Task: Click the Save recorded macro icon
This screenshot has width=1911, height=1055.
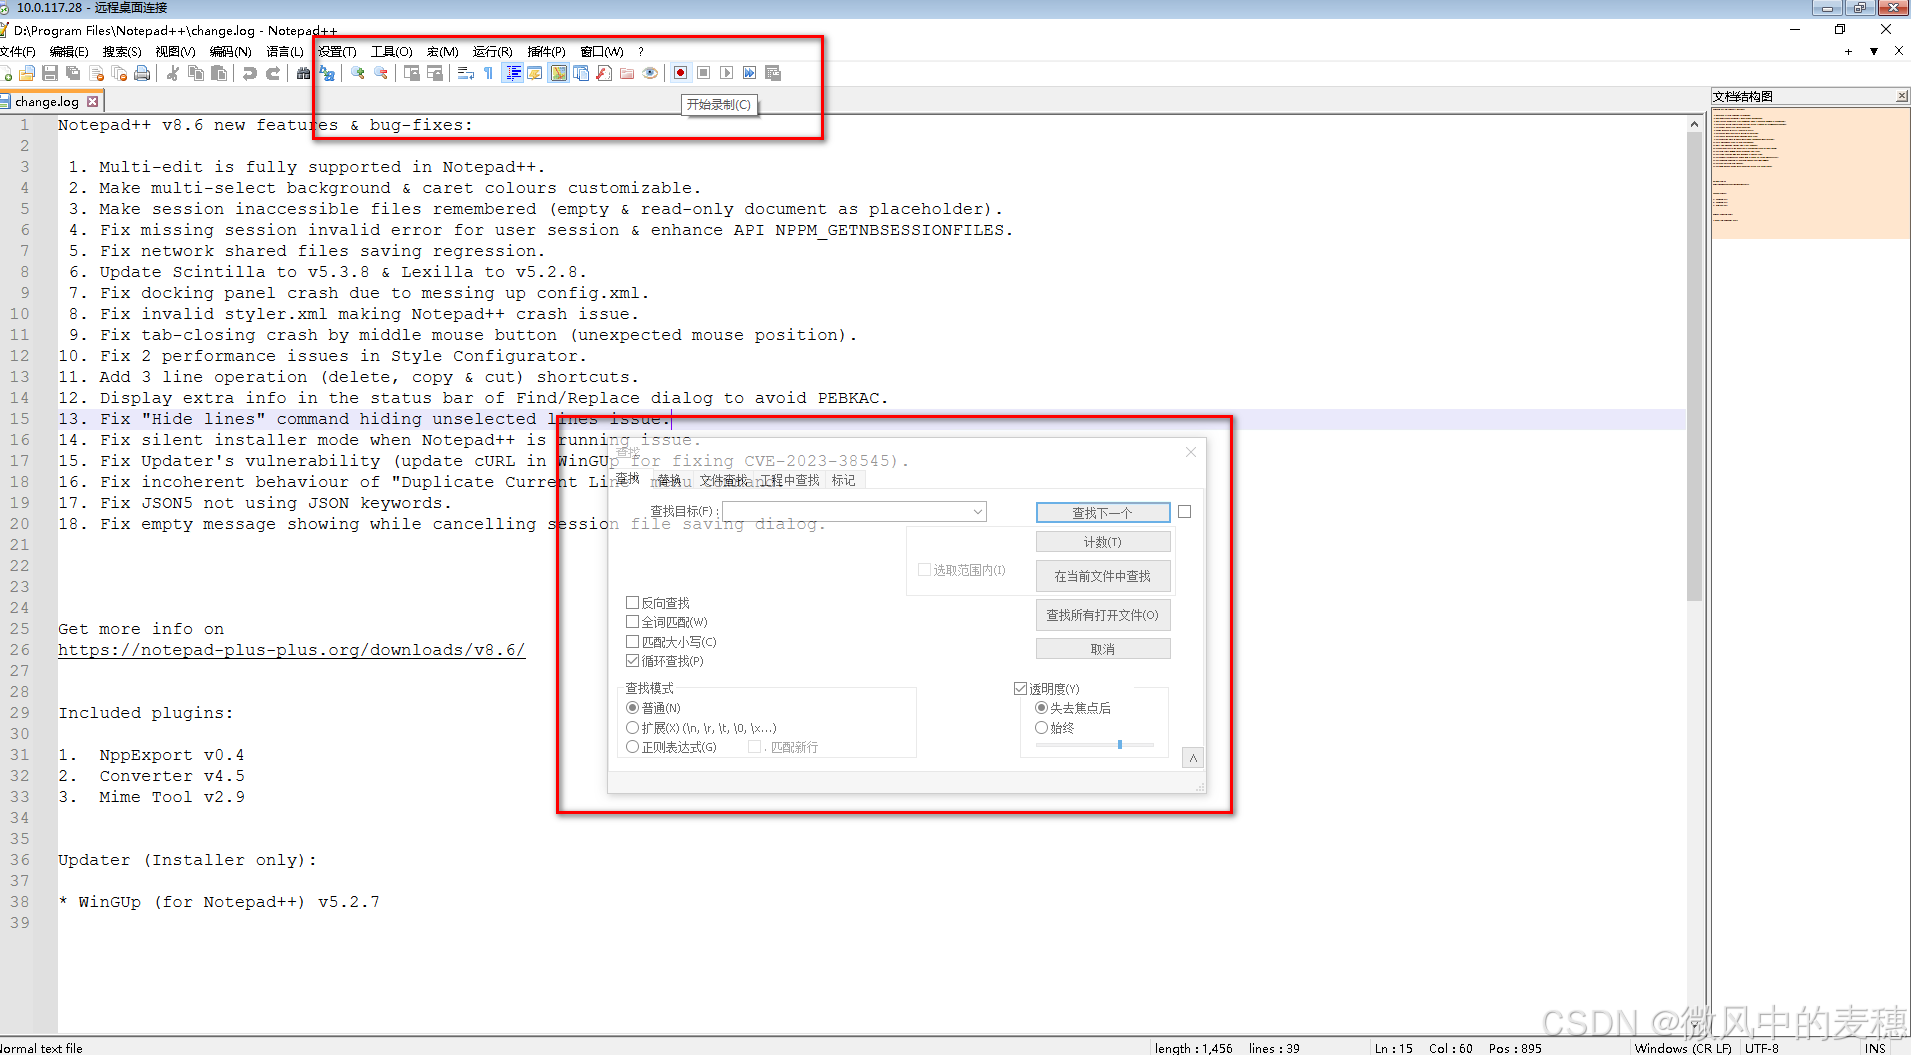Action: click(x=773, y=73)
